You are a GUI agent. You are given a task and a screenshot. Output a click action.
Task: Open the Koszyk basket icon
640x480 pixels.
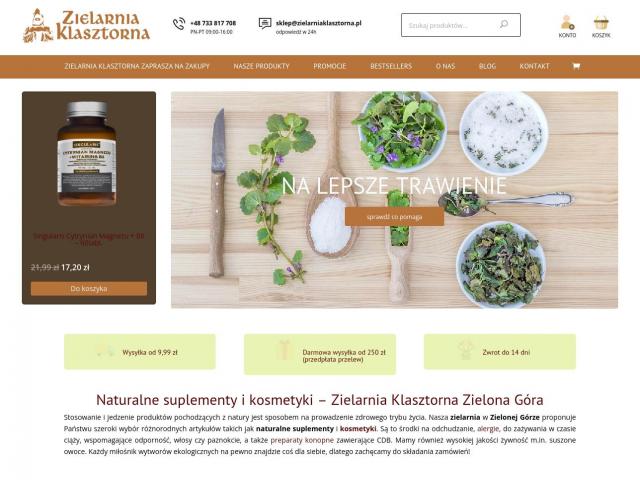coord(601,23)
